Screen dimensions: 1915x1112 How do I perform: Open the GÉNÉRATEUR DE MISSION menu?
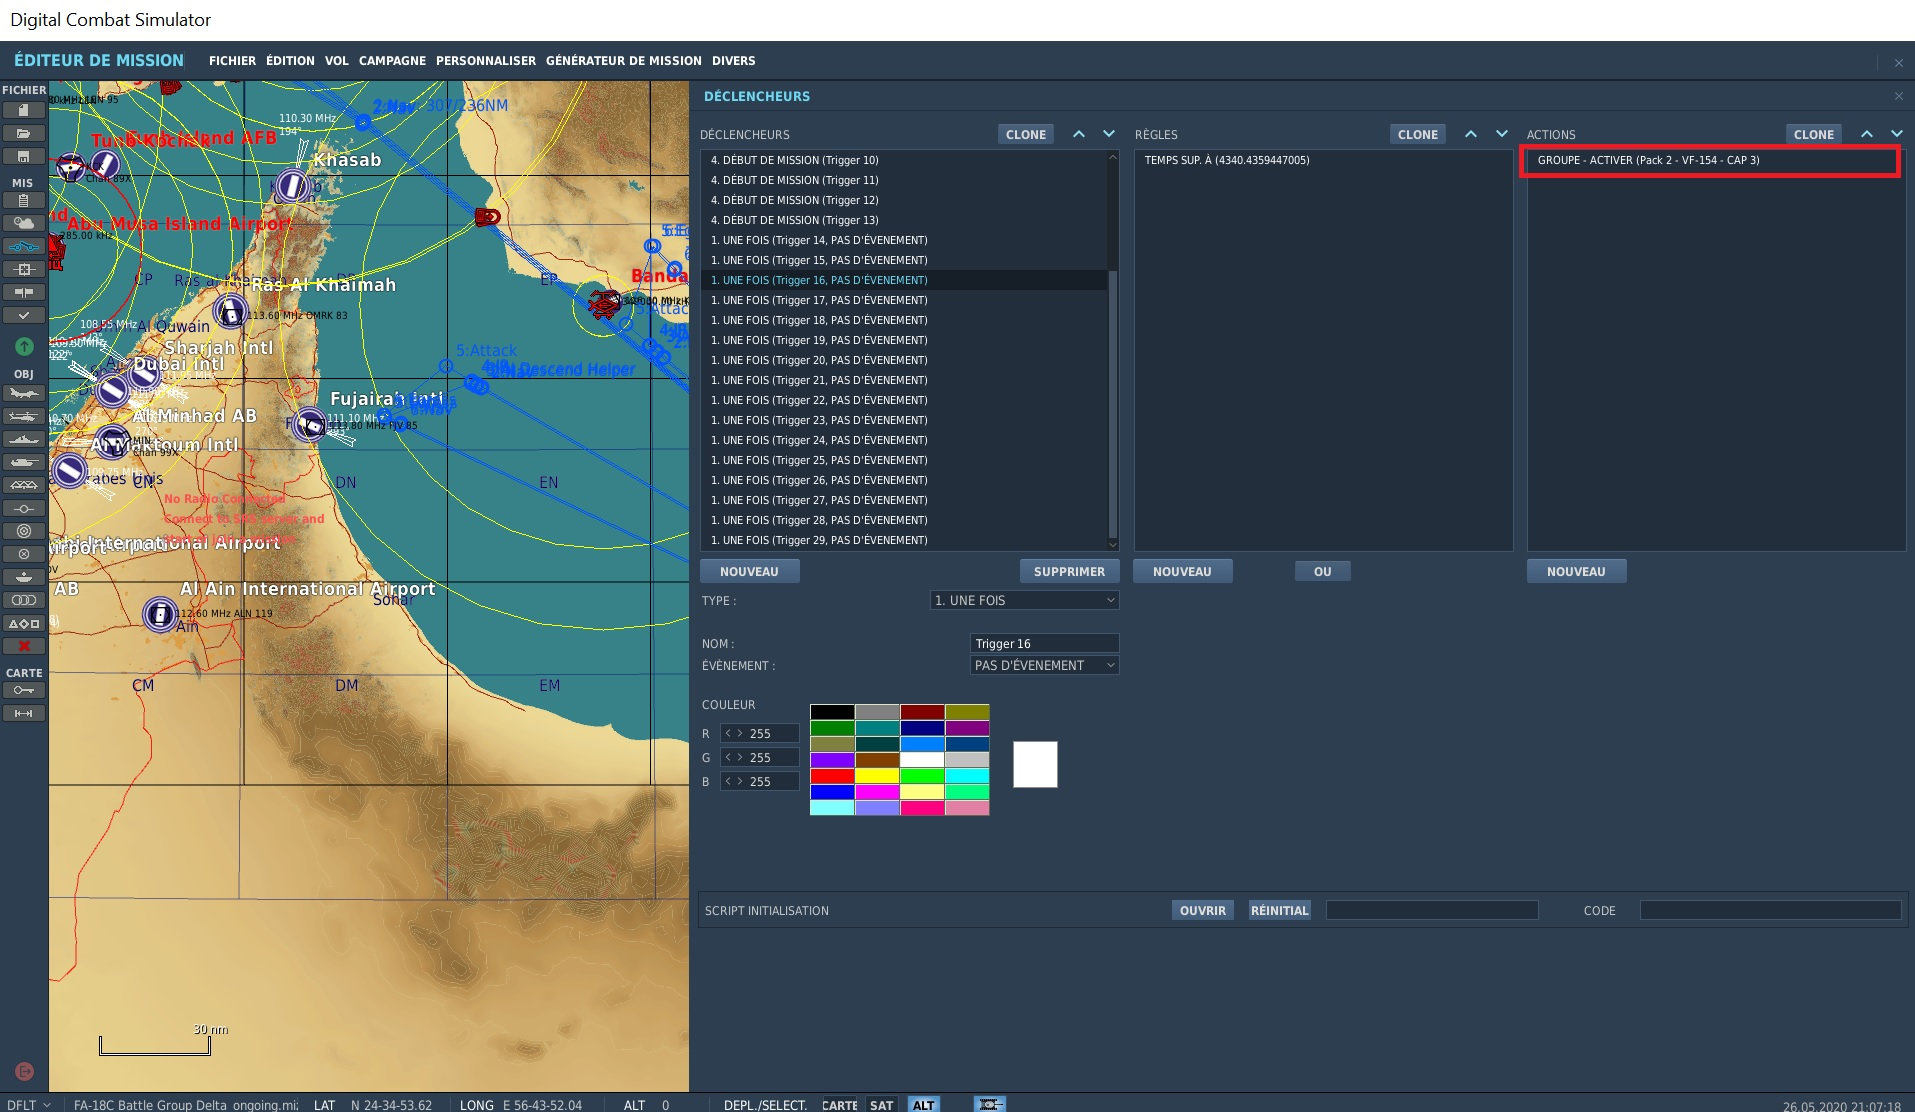tap(624, 61)
